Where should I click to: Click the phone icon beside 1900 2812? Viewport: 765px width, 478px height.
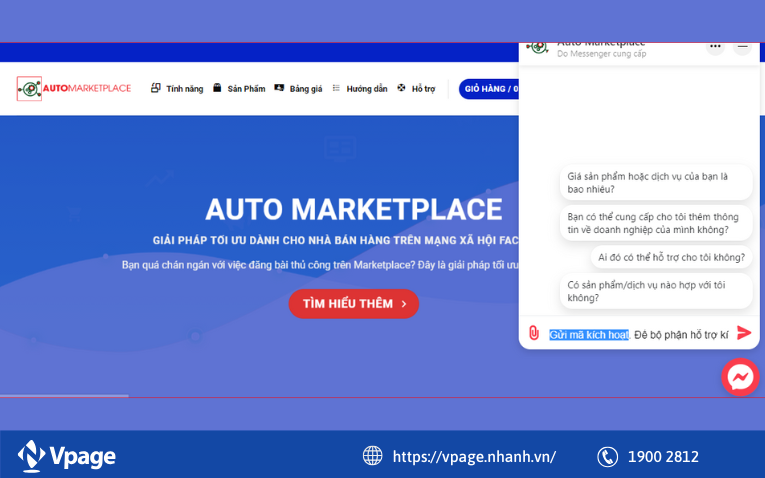pyautogui.click(x=607, y=456)
